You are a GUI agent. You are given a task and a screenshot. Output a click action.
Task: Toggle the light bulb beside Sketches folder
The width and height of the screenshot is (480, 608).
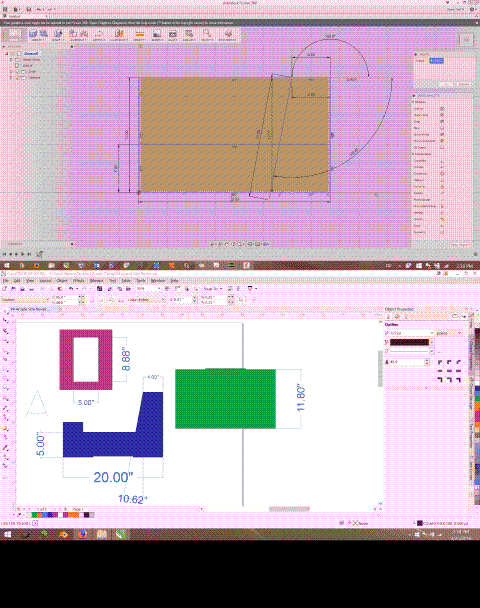pyautogui.click(x=17, y=77)
